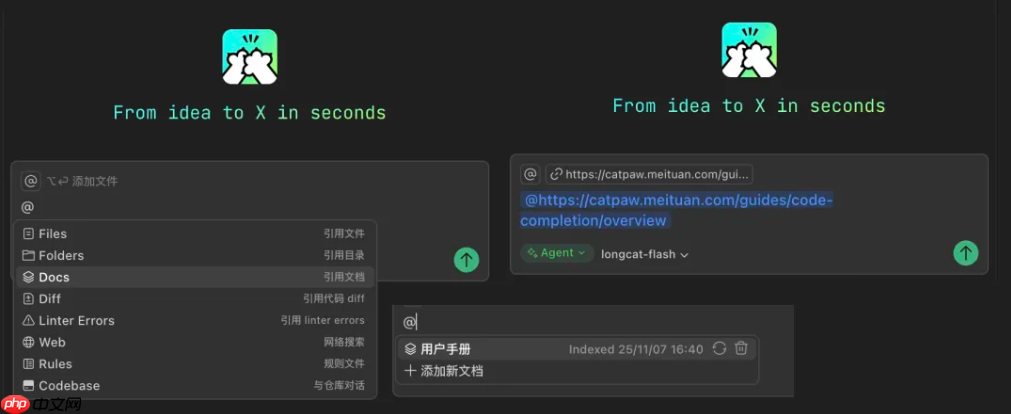Click the Diff icon in the mention menu
The image size is (1011, 414).
28,299
